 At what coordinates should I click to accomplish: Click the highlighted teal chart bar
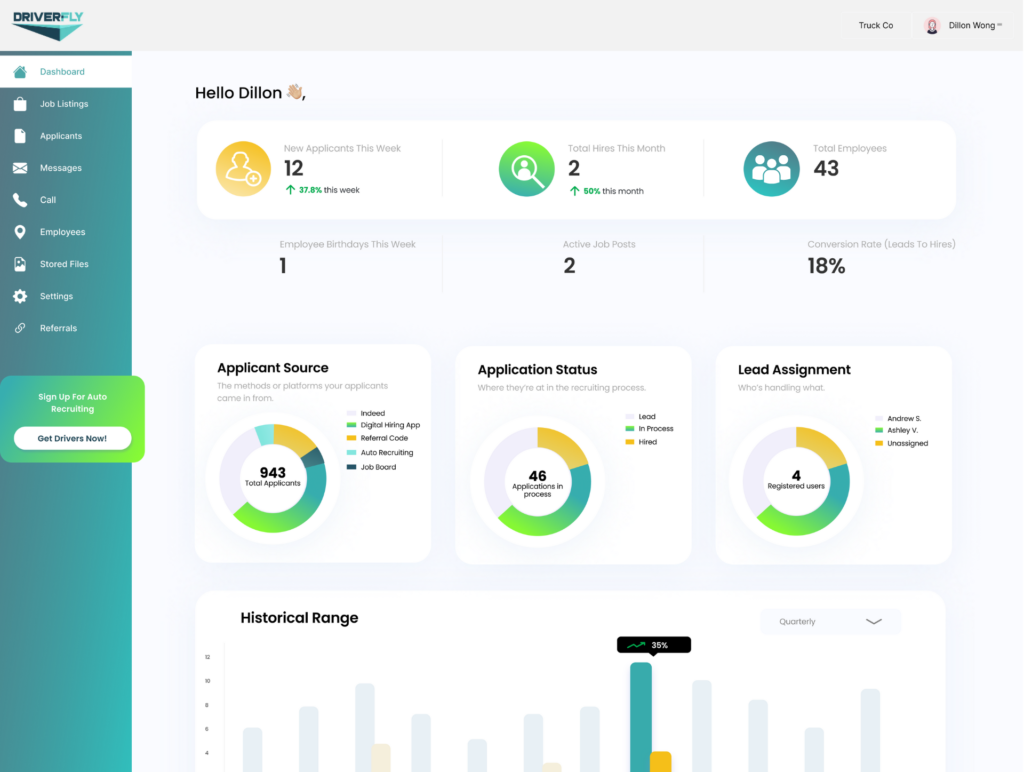click(x=641, y=717)
